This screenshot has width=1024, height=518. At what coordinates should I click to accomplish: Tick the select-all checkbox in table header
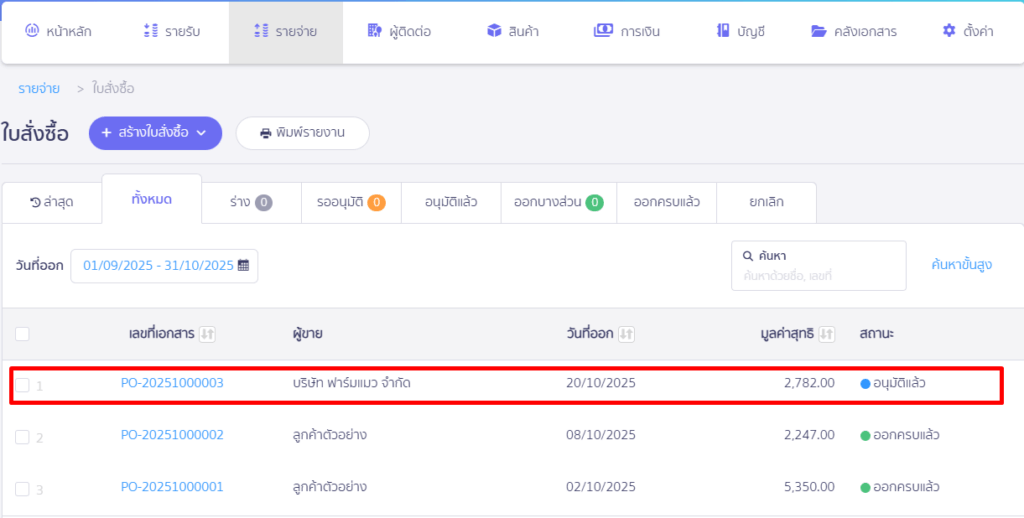click(x=22, y=334)
